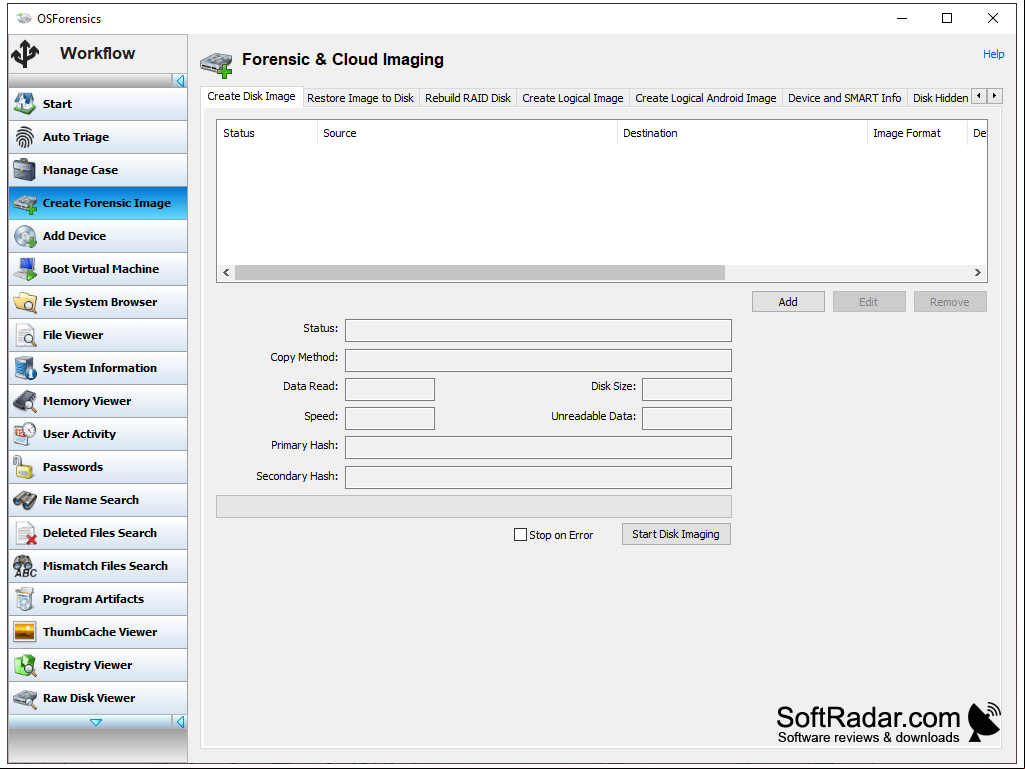
Task: Open the Restore Image to Disk tab
Action: pos(360,98)
